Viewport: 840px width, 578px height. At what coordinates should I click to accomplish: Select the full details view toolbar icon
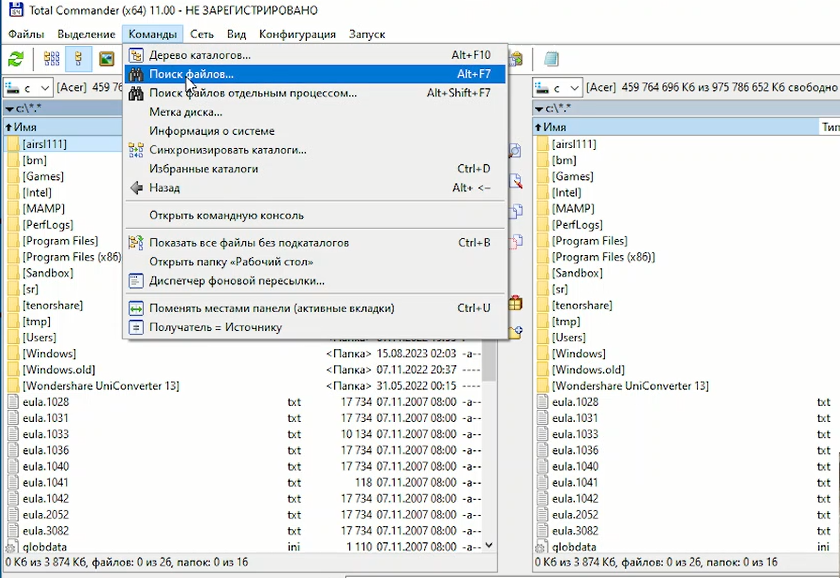(x=78, y=58)
